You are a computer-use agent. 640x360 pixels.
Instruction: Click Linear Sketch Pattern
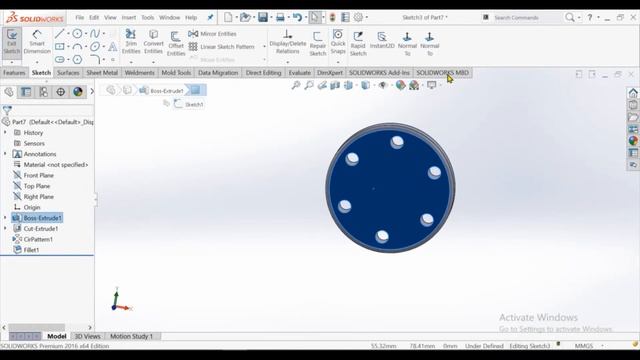click(222, 47)
